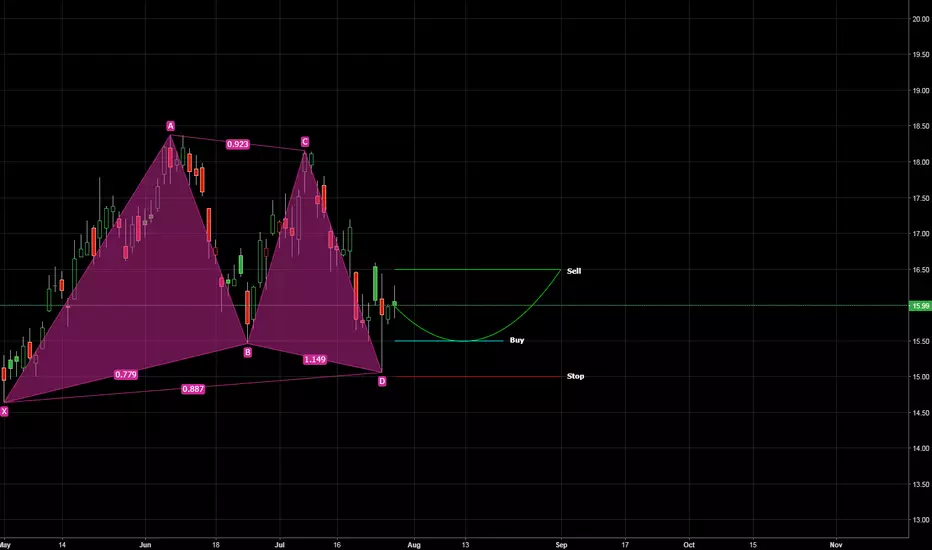Click the 0.923 ratio label
932x550 pixels.
coord(238,144)
